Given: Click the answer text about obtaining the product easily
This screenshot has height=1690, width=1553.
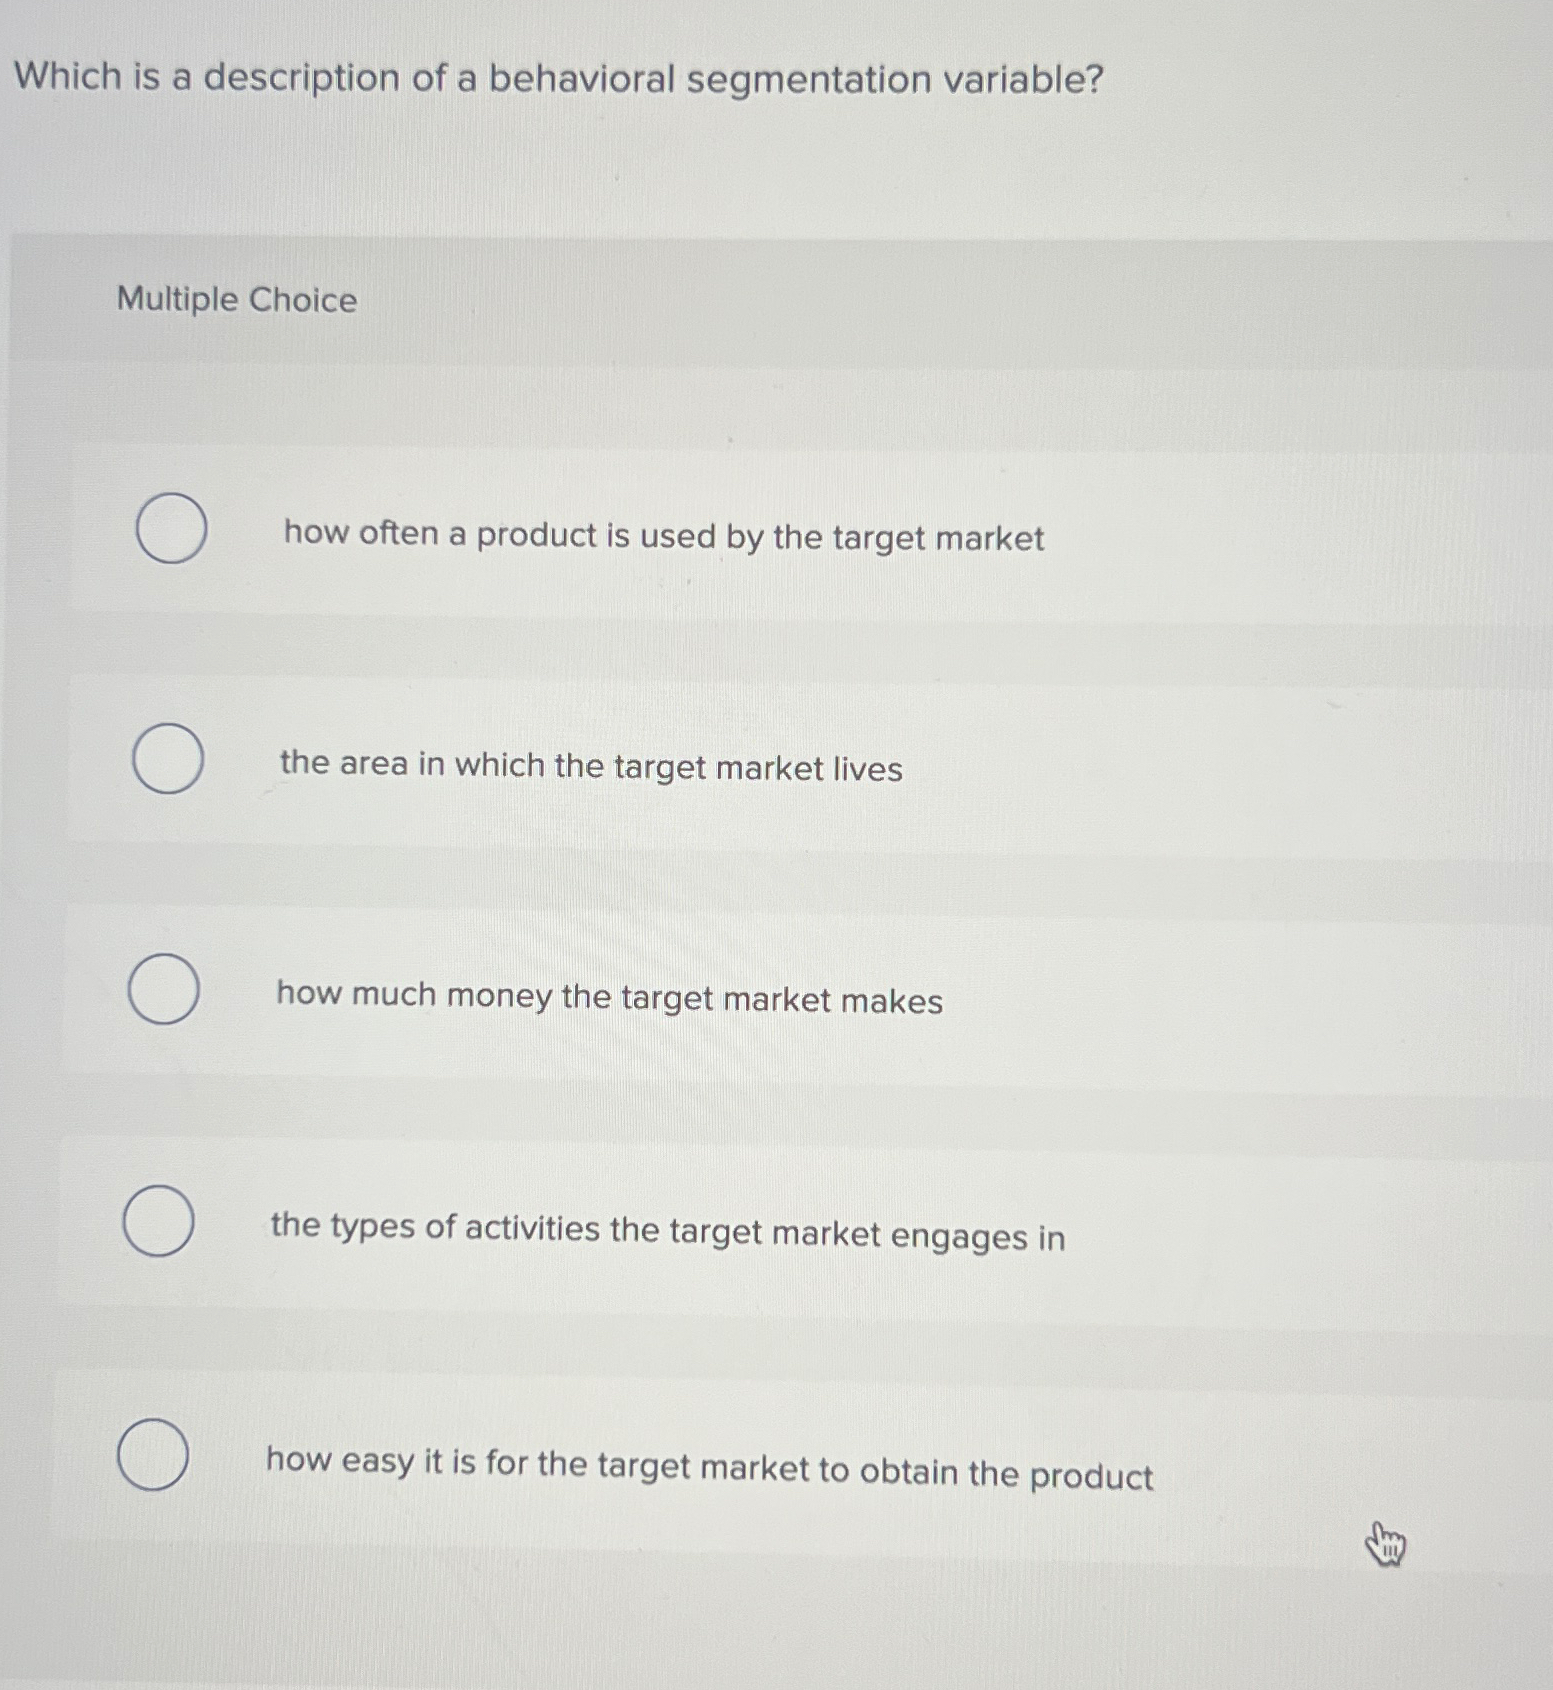Looking at the screenshot, I should click(x=710, y=1466).
